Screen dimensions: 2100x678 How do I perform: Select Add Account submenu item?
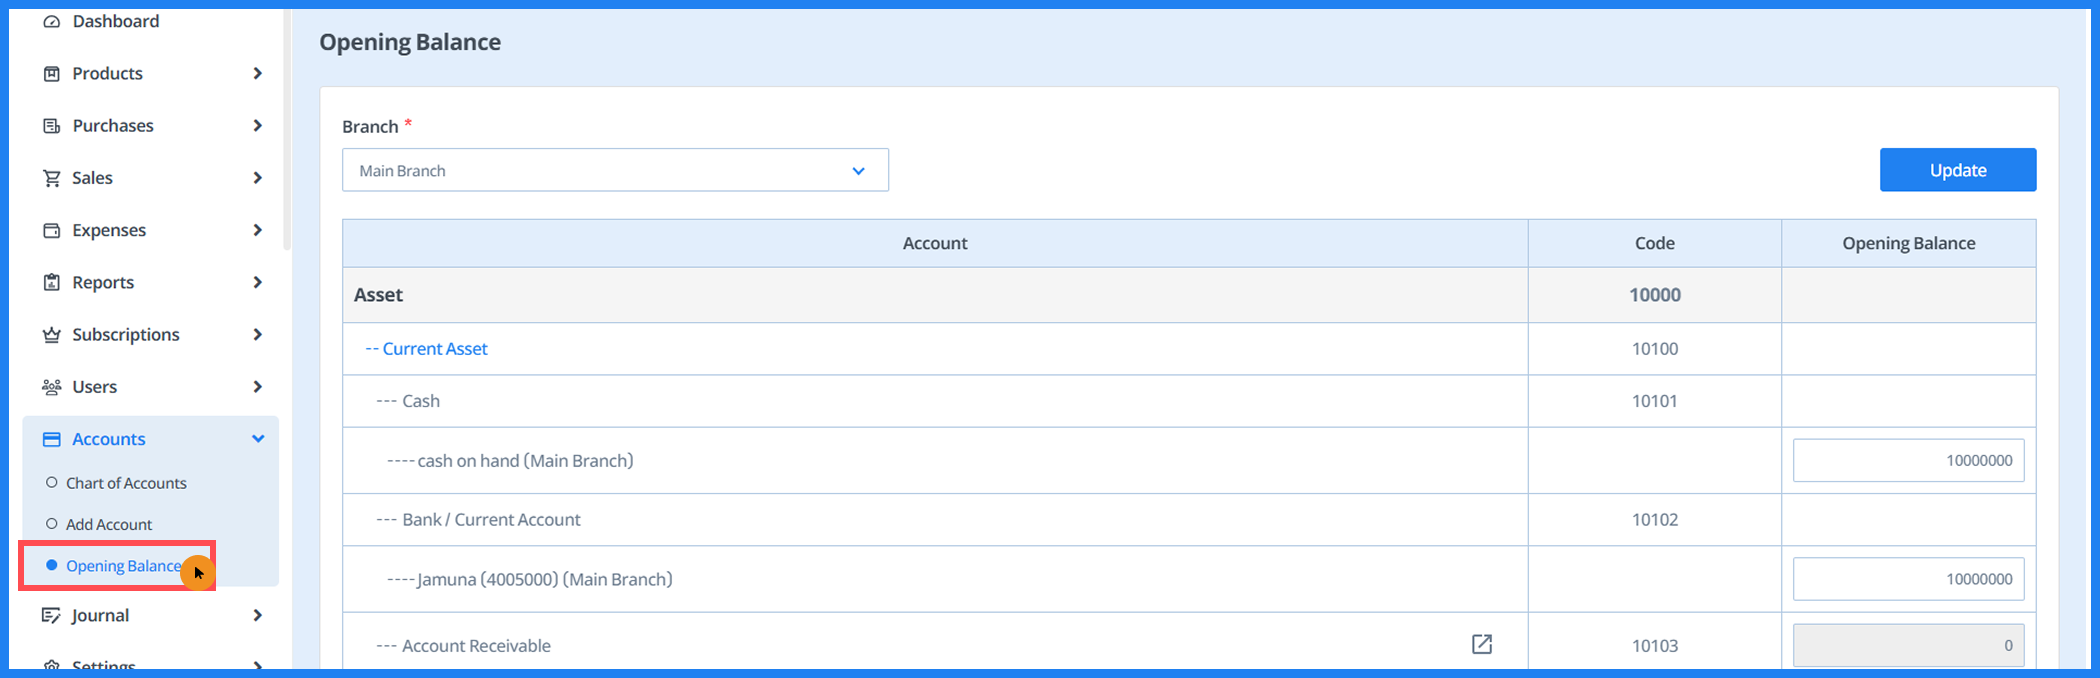(x=109, y=524)
